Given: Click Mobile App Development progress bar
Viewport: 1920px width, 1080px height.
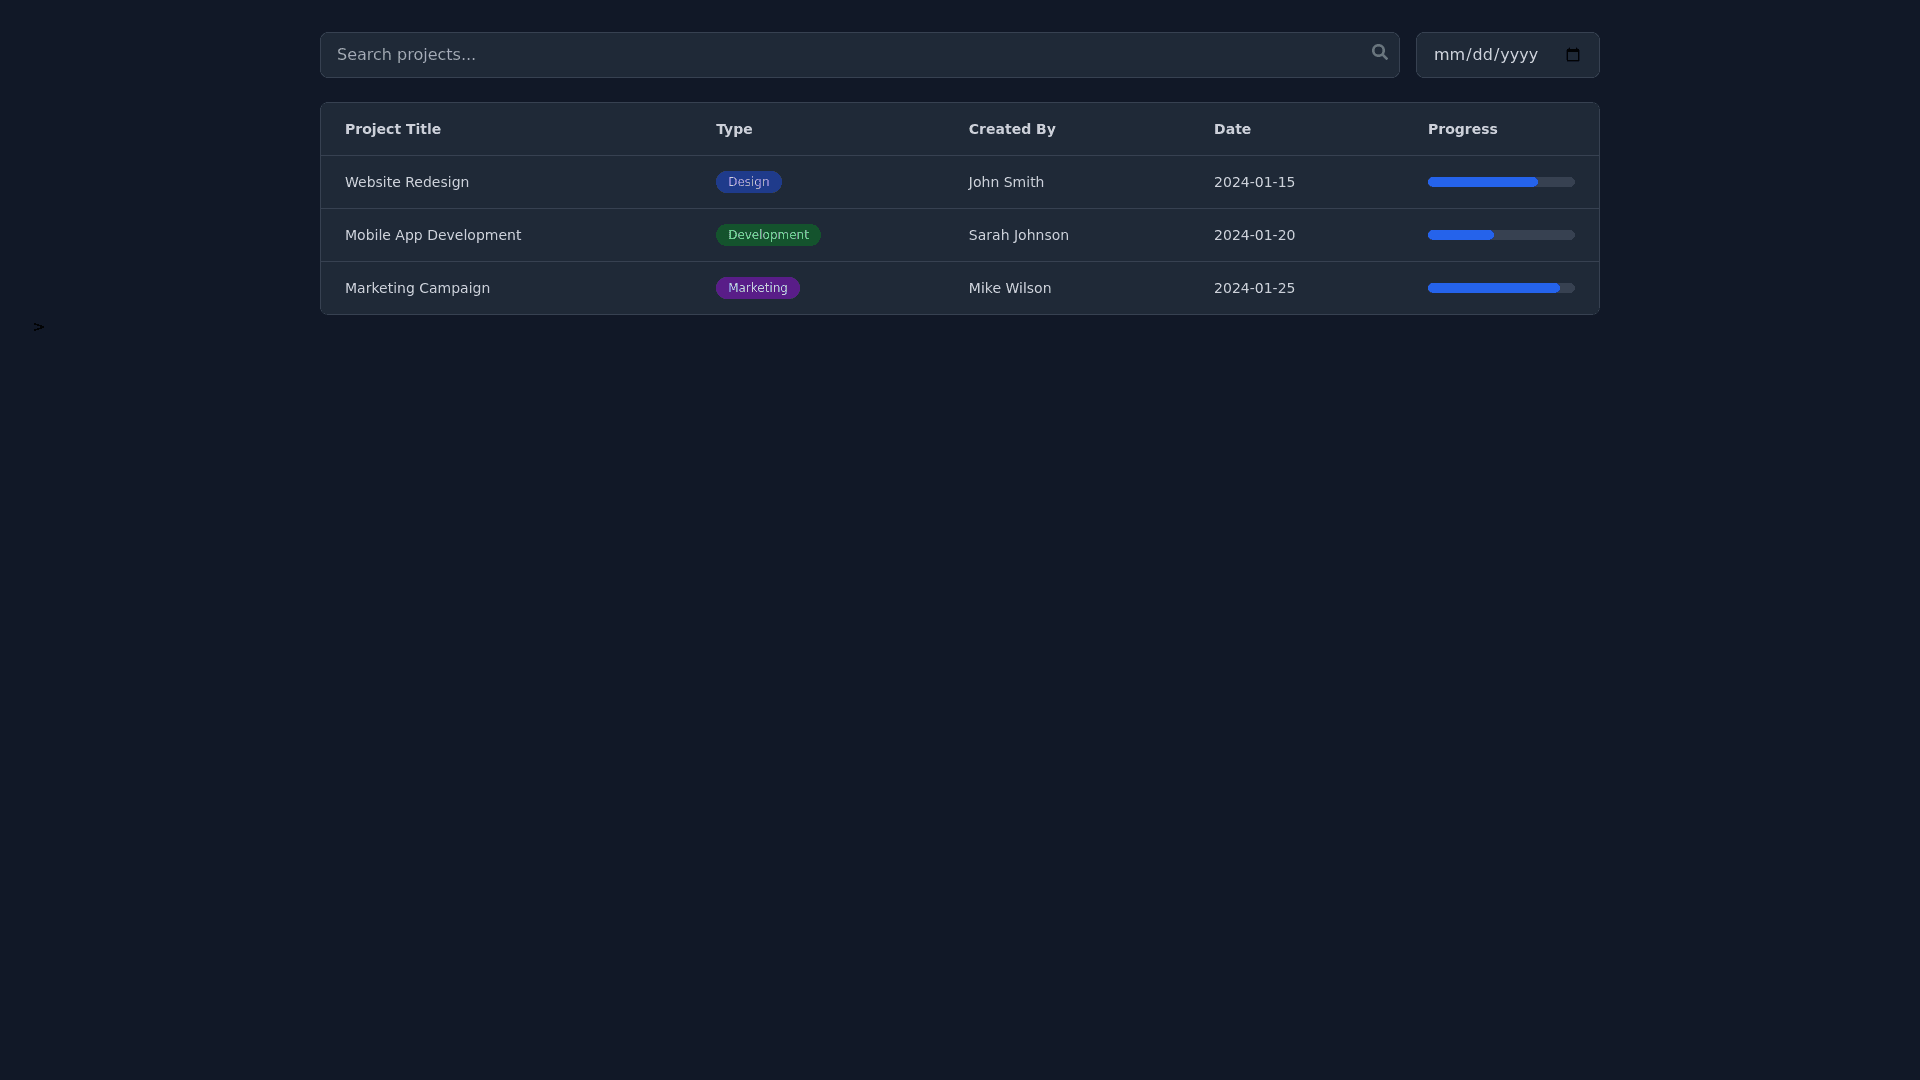Looking at the screenshot, I should coord(1500,235).
